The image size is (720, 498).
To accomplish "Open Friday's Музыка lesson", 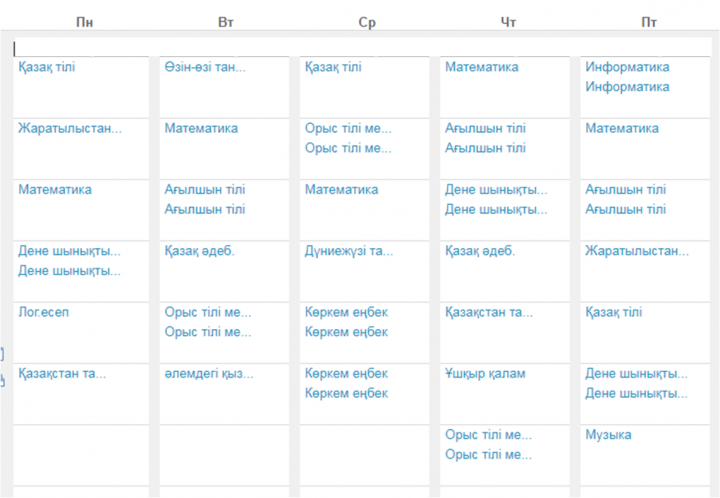I will click(x=608, y=435).
